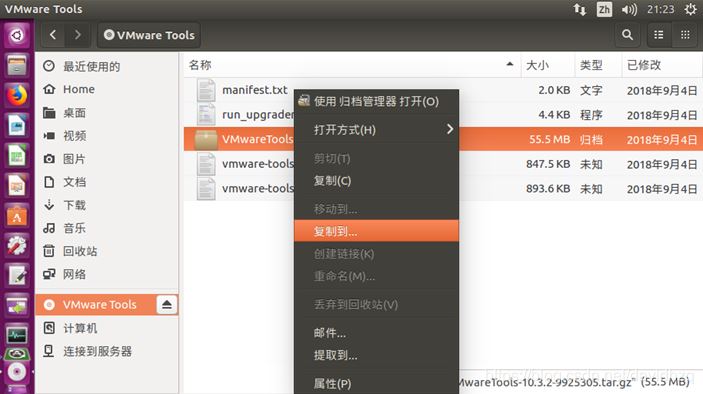Go forward with the right arrow button
This screenshot has height=394, width=703.
77,35
